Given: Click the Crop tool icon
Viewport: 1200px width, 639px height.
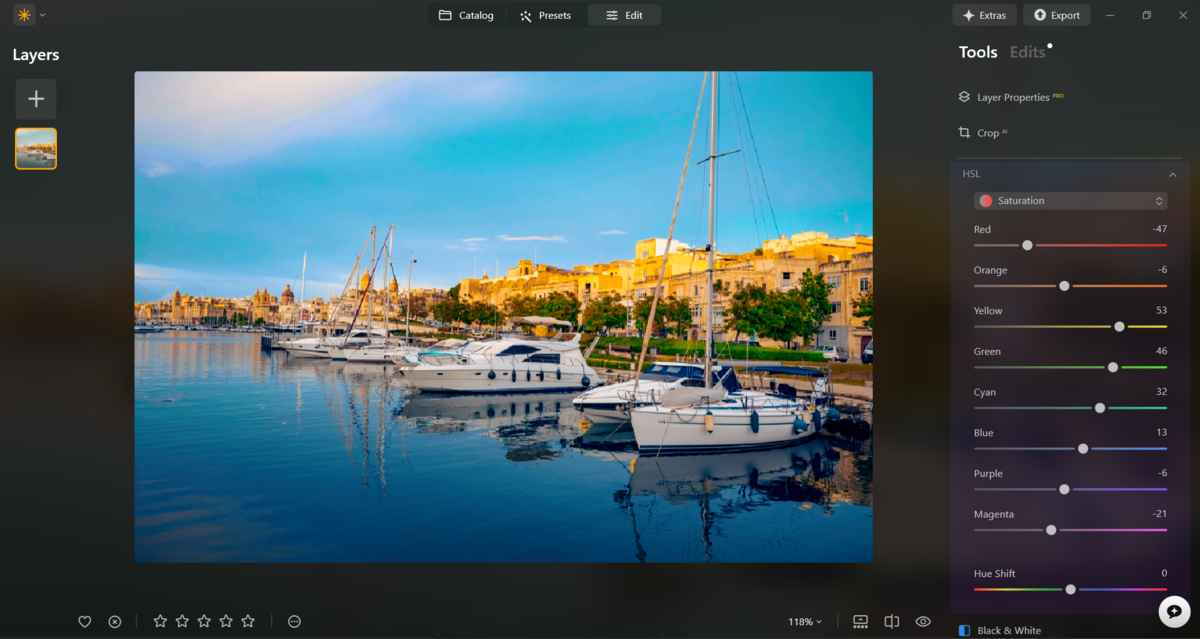Looking at the screenshot, I should tap(964, 133).
